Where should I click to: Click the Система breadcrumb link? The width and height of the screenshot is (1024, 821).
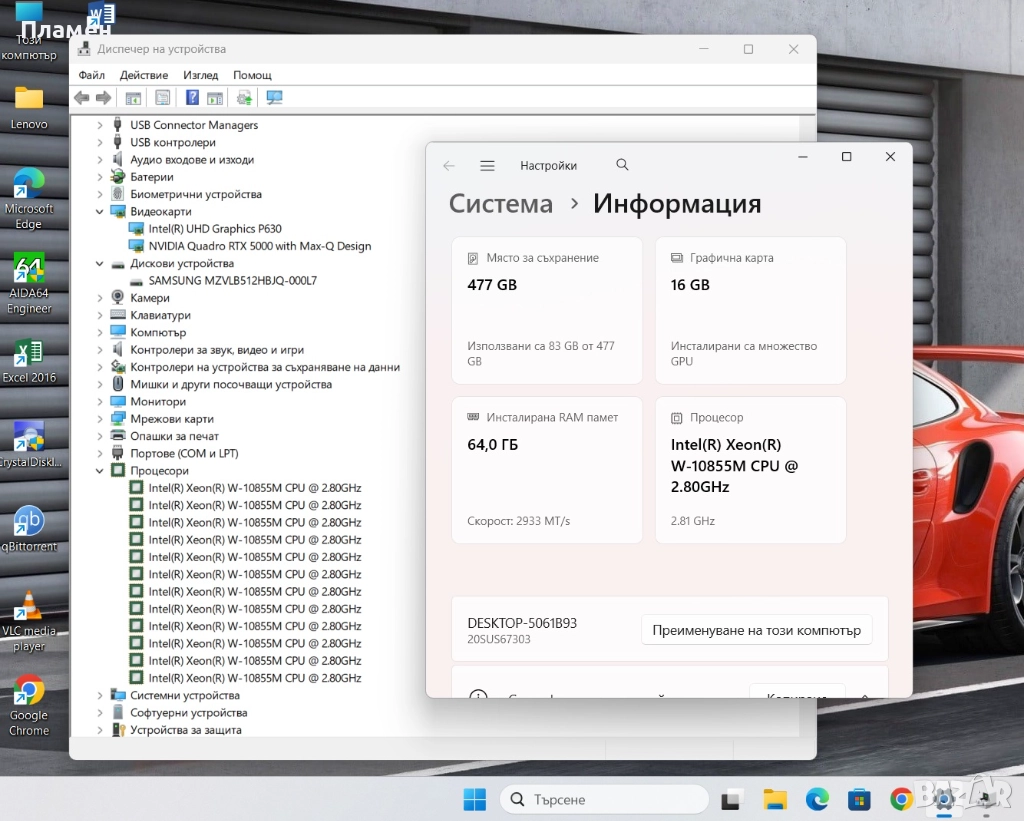[x=500, y=204]
